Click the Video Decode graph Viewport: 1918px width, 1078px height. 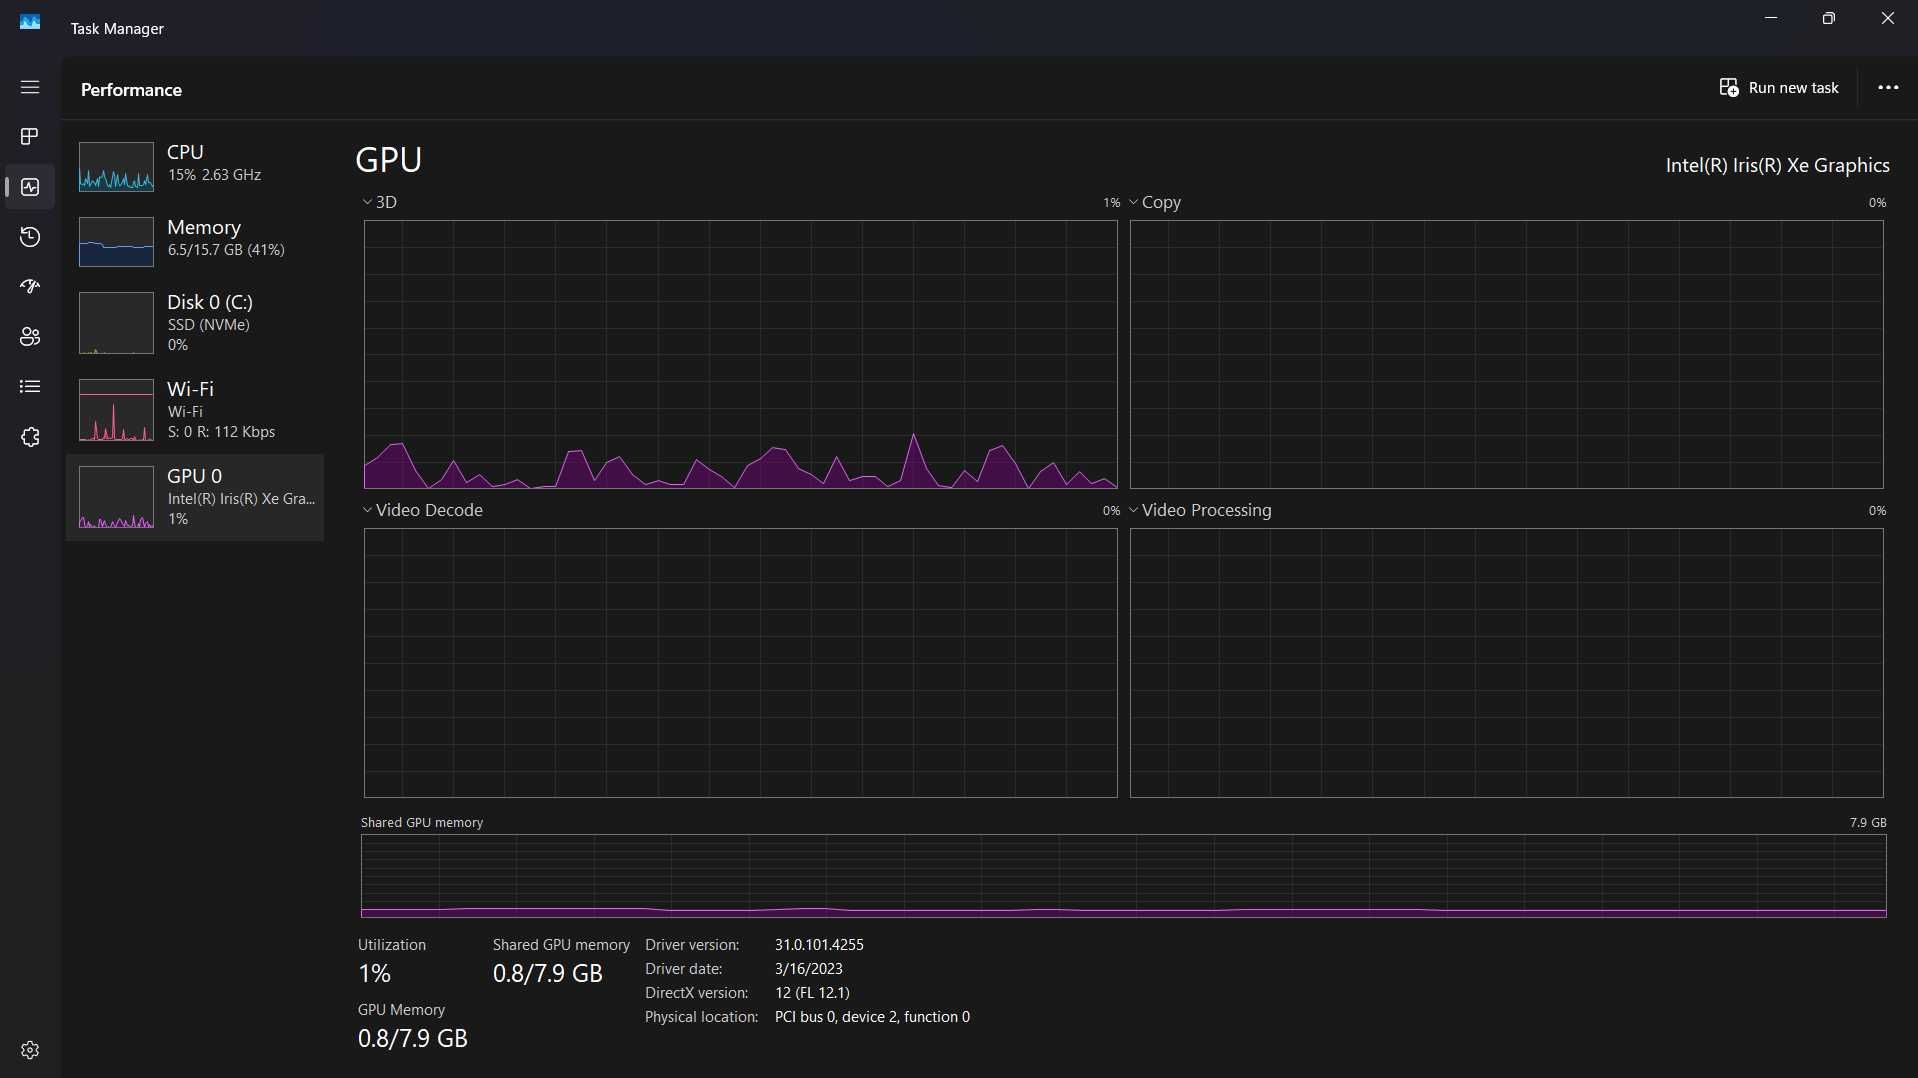(x=740, y=662)
